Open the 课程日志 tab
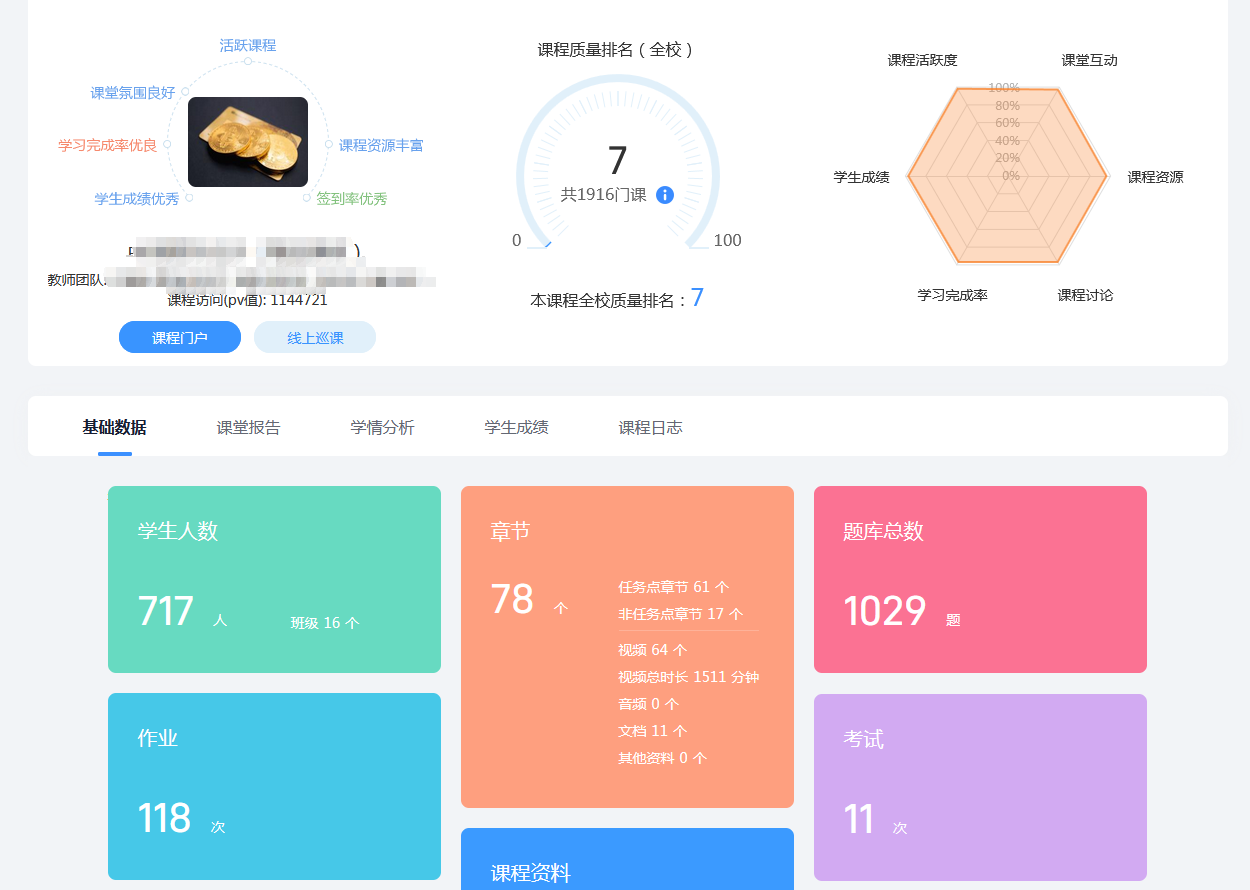Screen dimensions: 1250x890 point(651,427)
